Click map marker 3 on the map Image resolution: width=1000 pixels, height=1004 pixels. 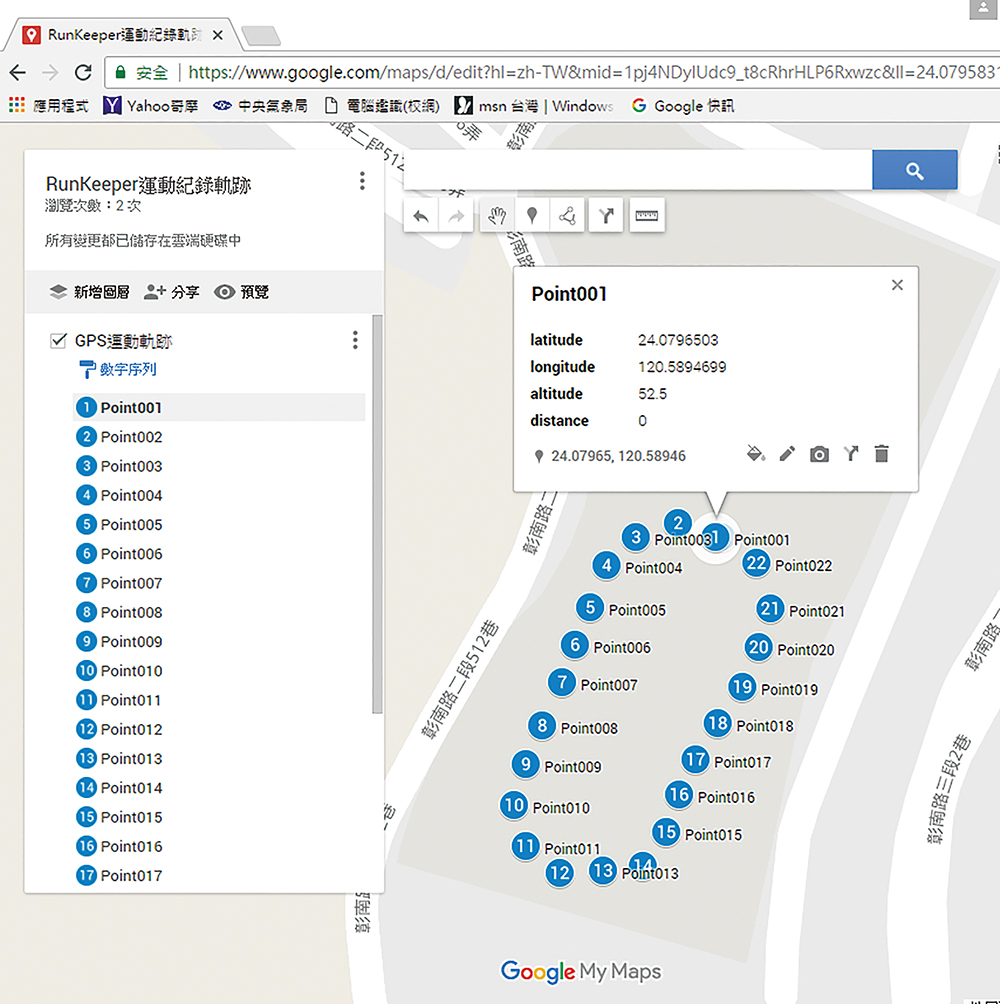pos(636,537)
